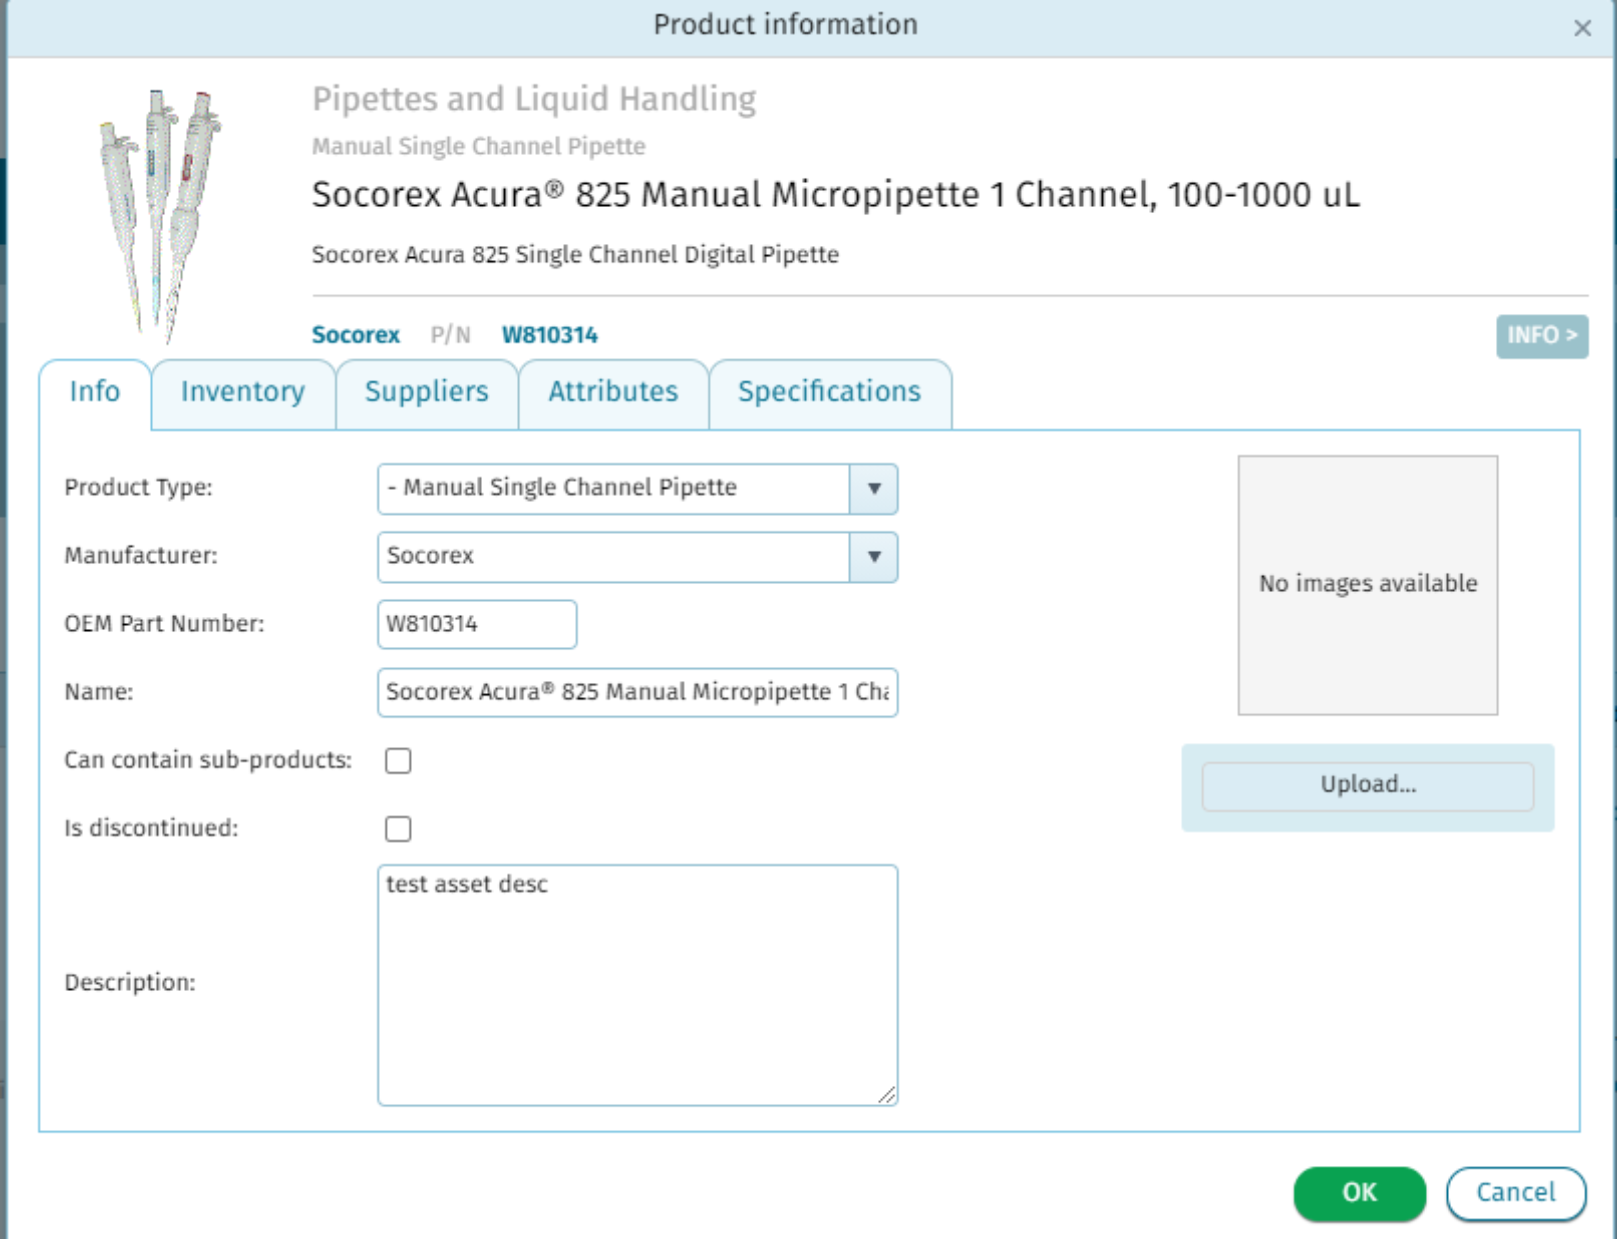The height and width of the screenshot is (1239, 1617).
Task: Click the Manual Single Channel Pipette subtitle
Action: [x=479, y=146]
